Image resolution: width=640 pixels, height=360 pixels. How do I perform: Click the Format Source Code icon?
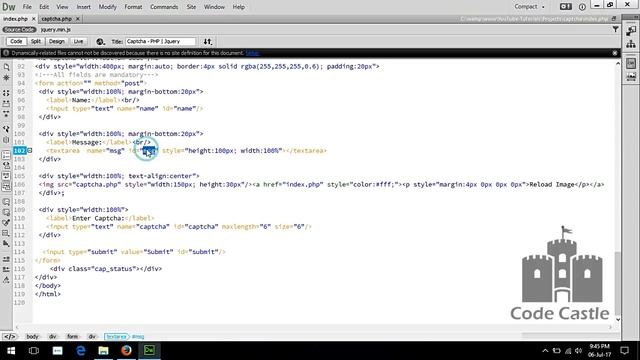[6, 280]
